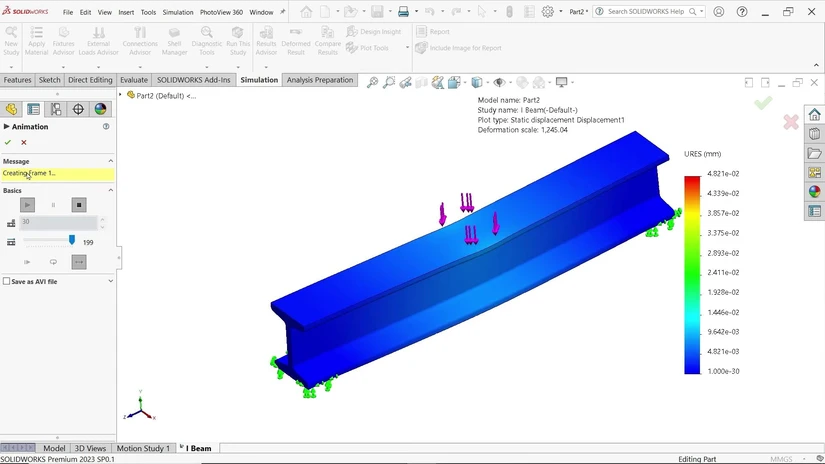The image size is (825, 464).
Task: Collapse the Basics section
Action: coord(110,190)
